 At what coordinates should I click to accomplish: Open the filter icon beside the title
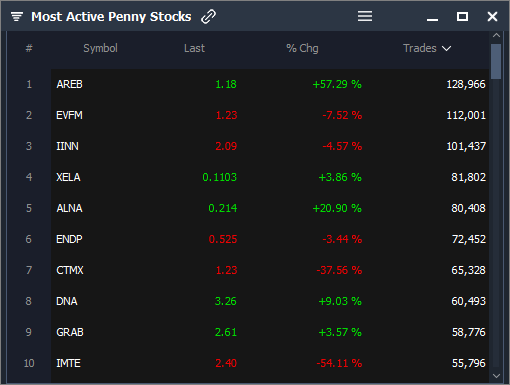[x=17, y=16]
